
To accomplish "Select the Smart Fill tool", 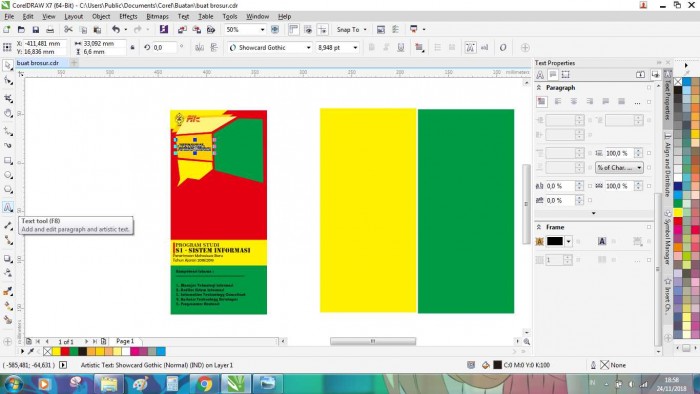I will [8, 320].
